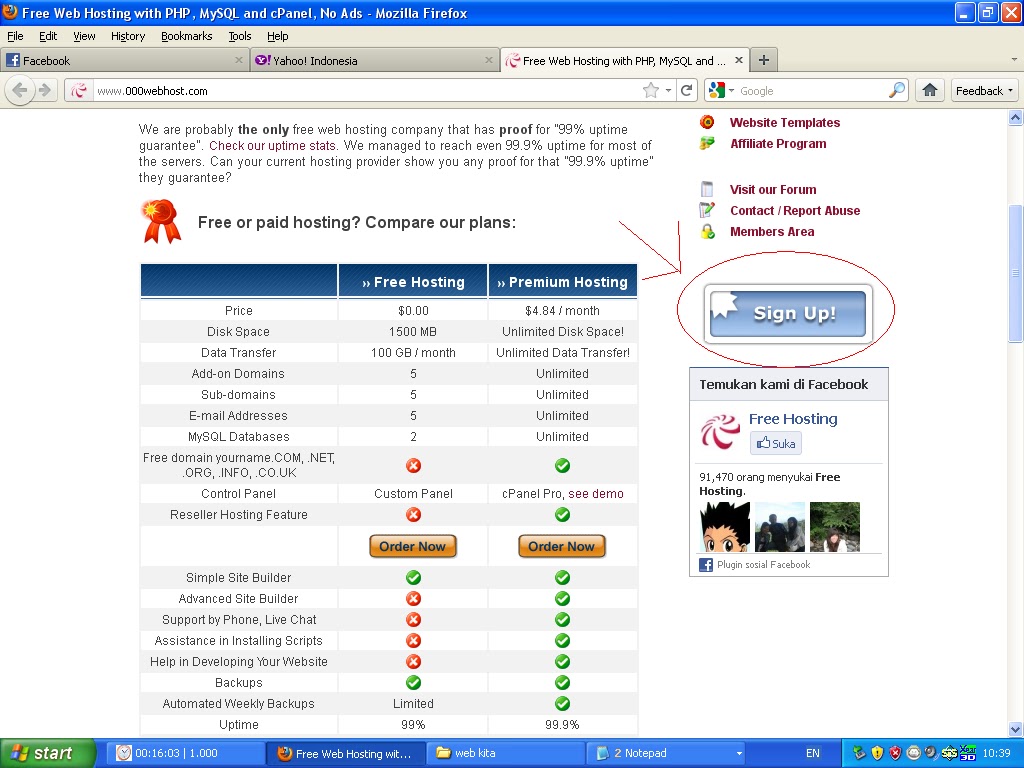The height and width of the screenshot is (768, 1024).
Task: Click the EN language bar indicator
Action: coord(812,753)
